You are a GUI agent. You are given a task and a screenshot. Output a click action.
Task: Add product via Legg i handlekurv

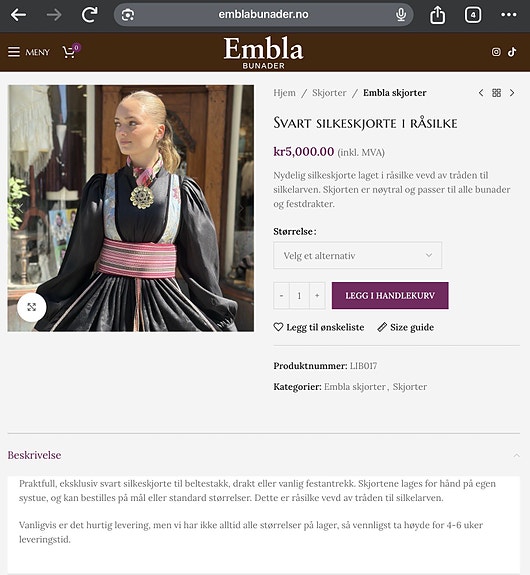(390, 296)
